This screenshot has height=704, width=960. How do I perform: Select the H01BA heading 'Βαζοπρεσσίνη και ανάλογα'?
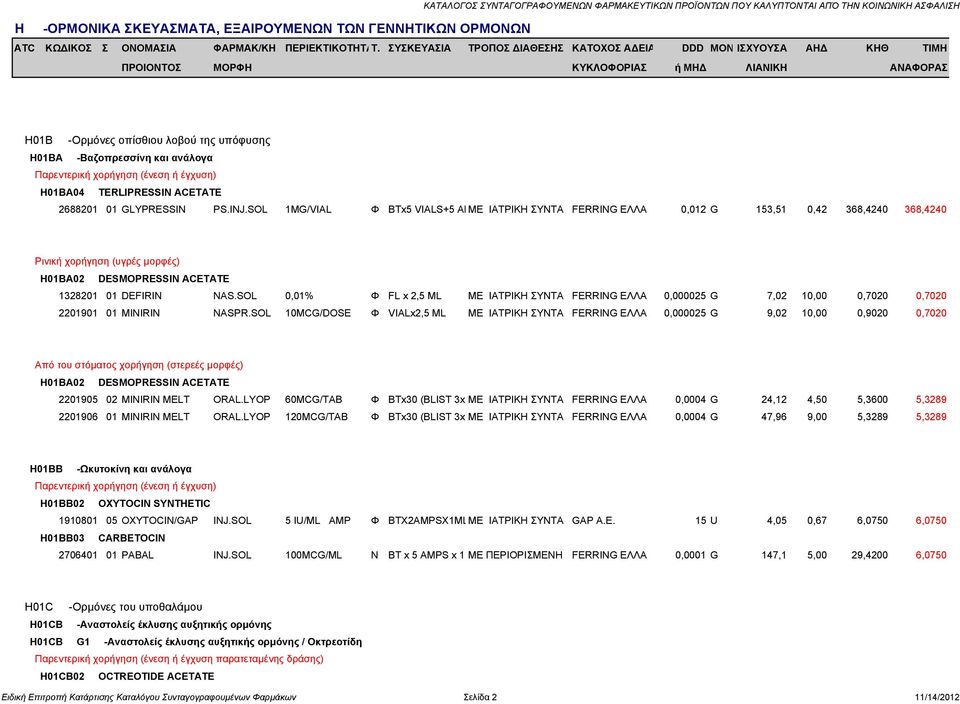tap(146, 157)
